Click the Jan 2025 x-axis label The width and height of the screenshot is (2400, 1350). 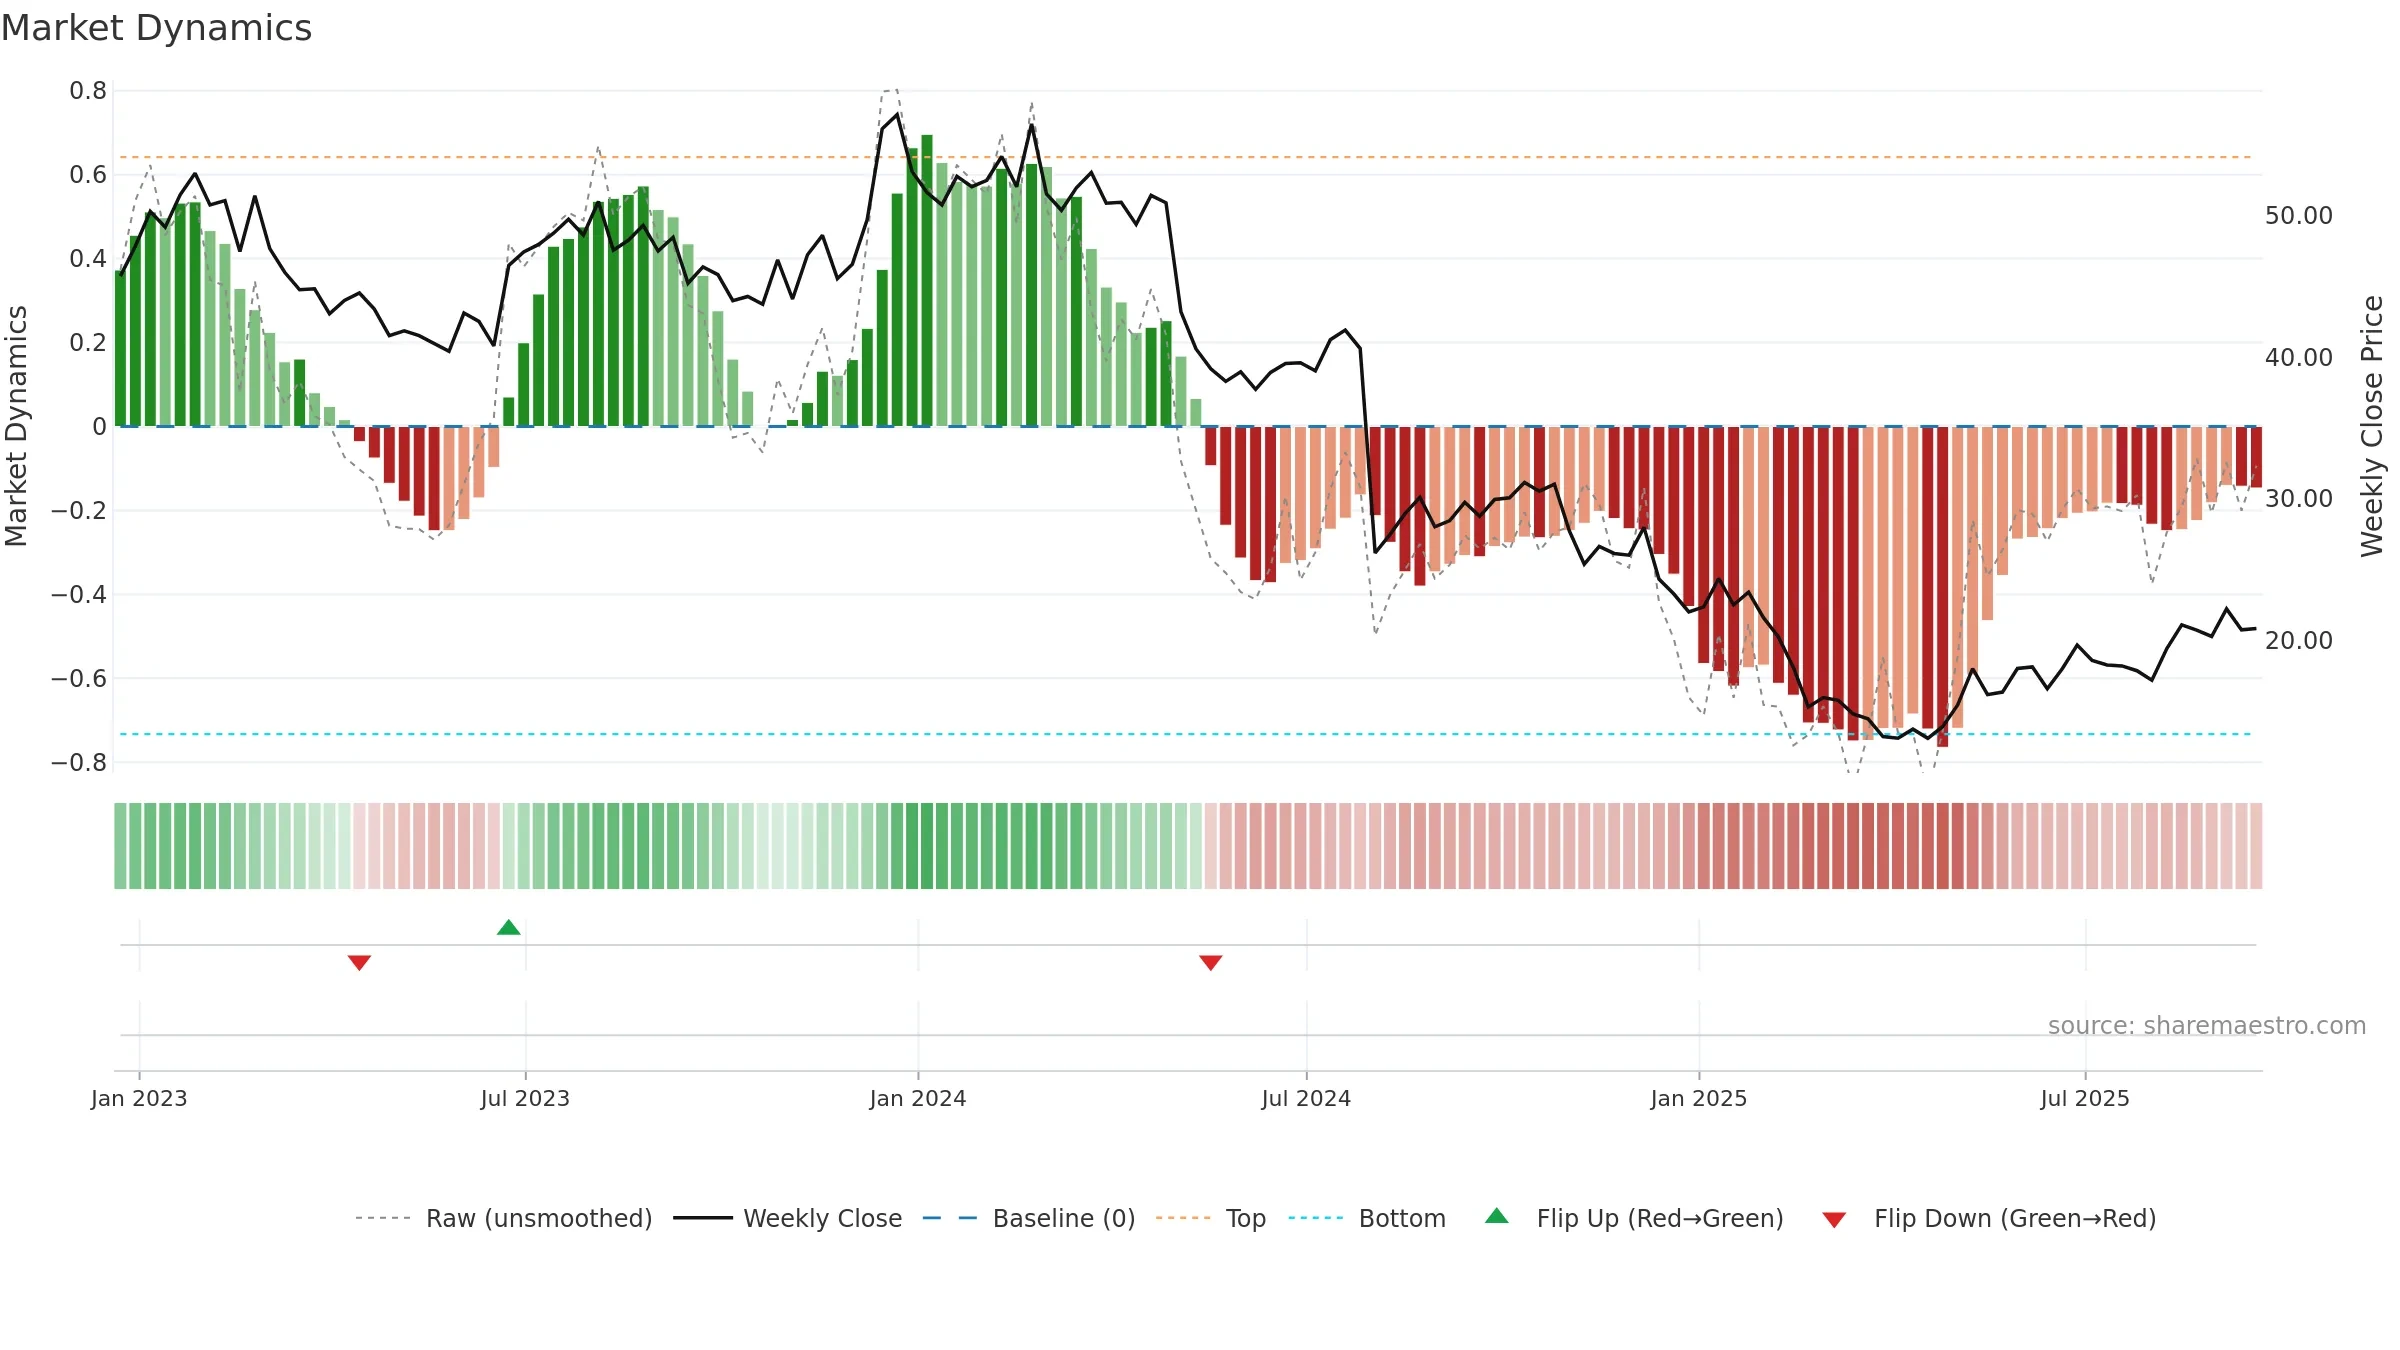[x=1699, y=1098]
